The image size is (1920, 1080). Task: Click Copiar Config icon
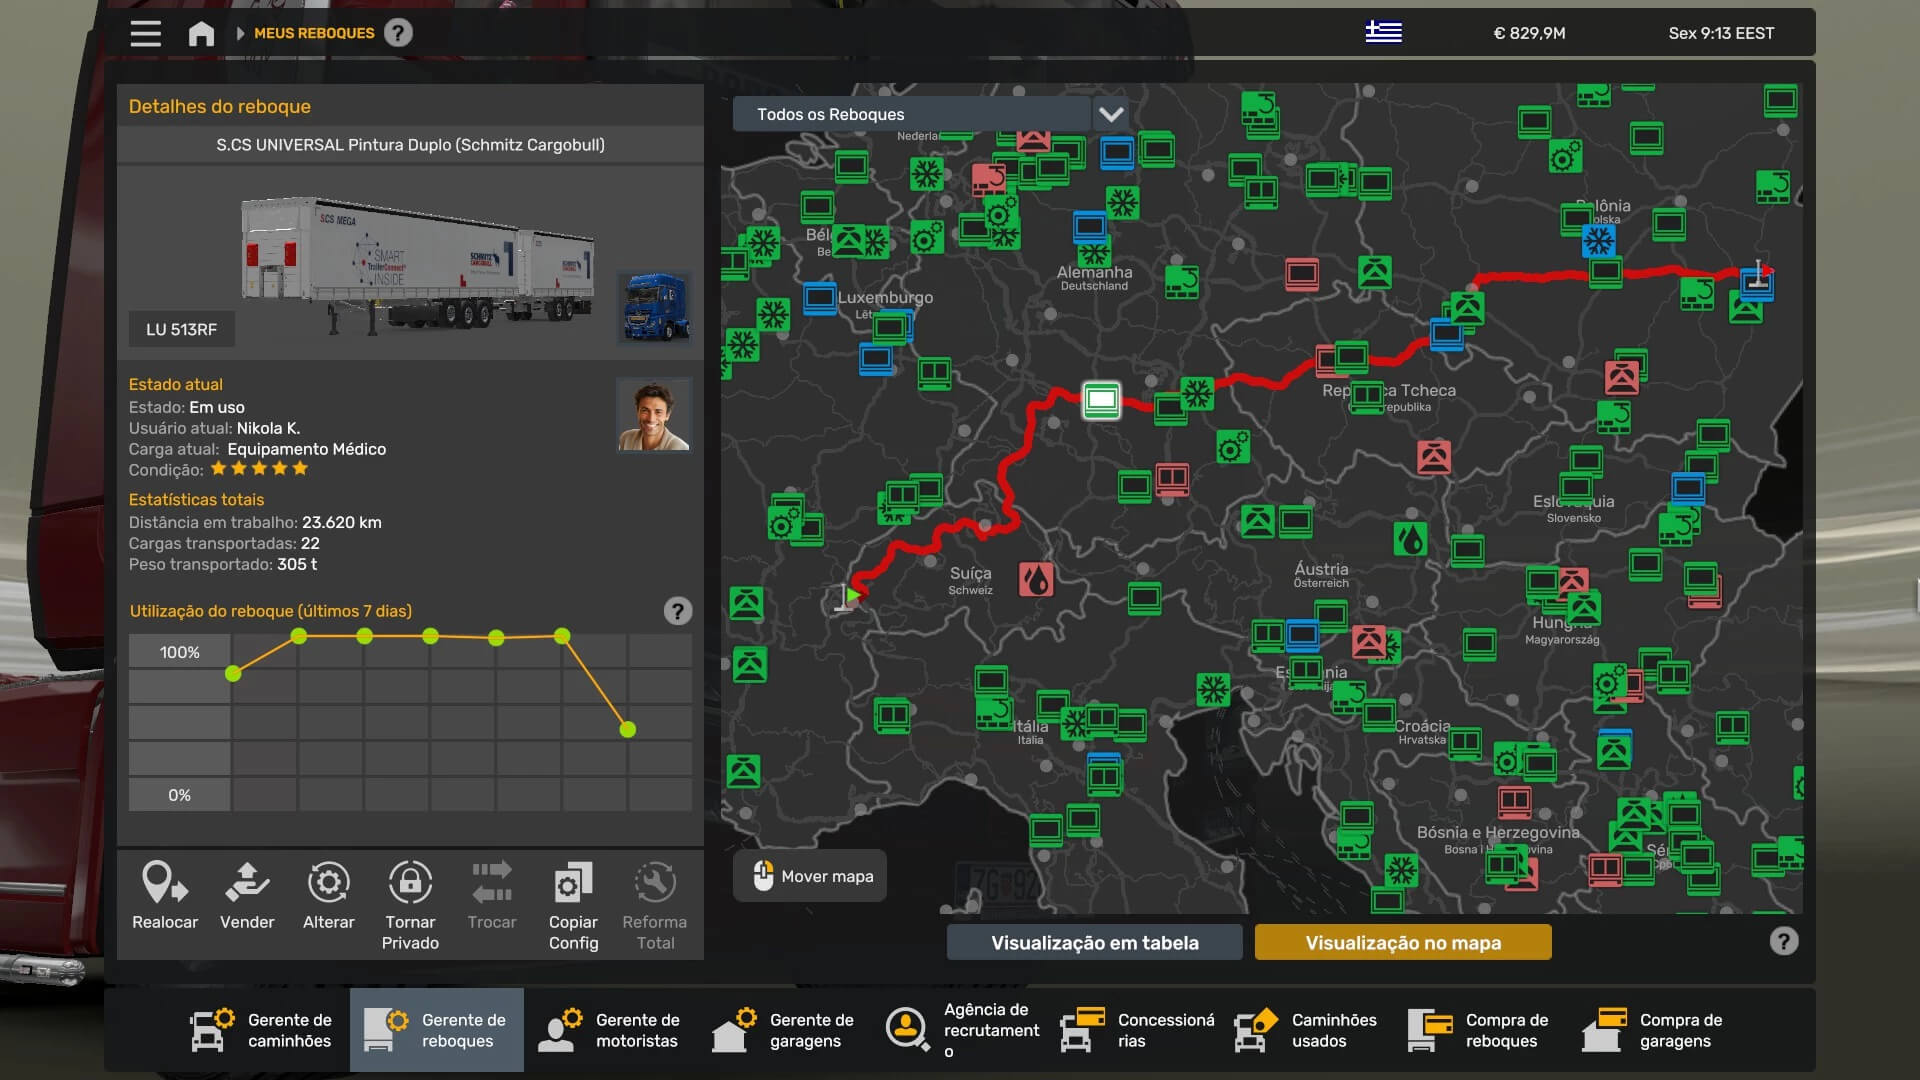click(x=573, y=884)
